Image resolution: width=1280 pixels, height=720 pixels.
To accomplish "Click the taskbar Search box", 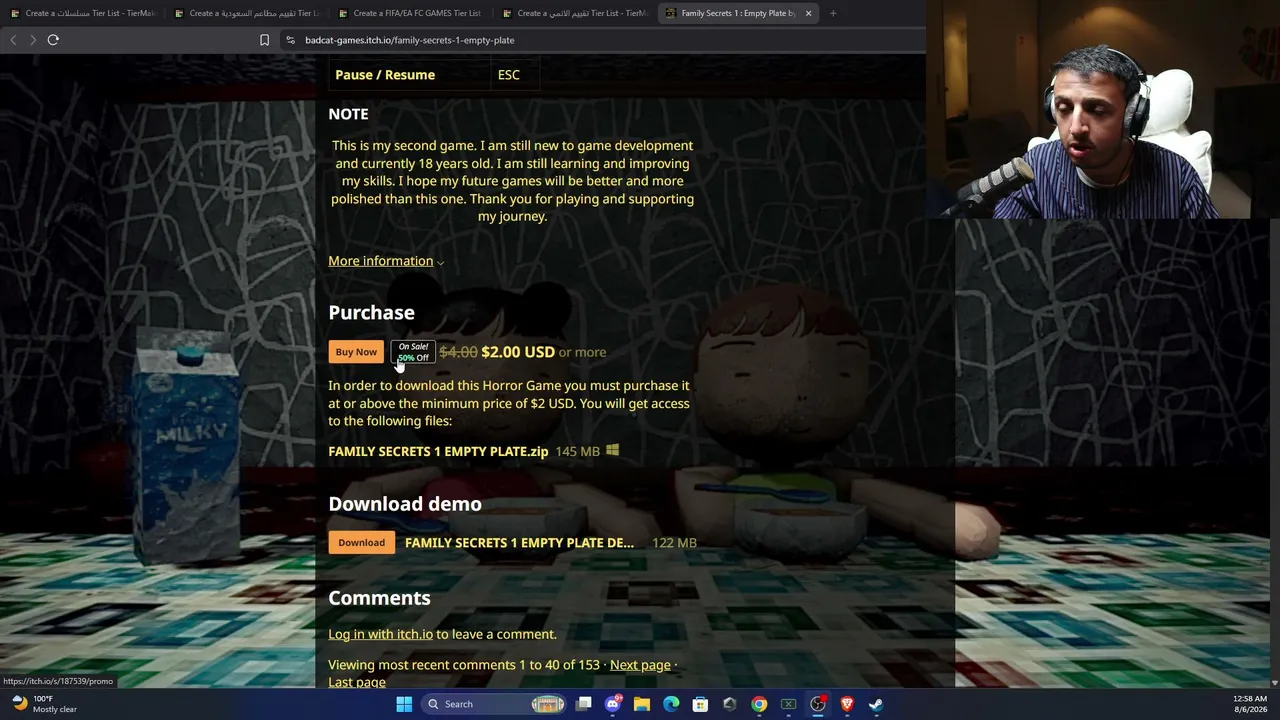I will pos(495,704).
